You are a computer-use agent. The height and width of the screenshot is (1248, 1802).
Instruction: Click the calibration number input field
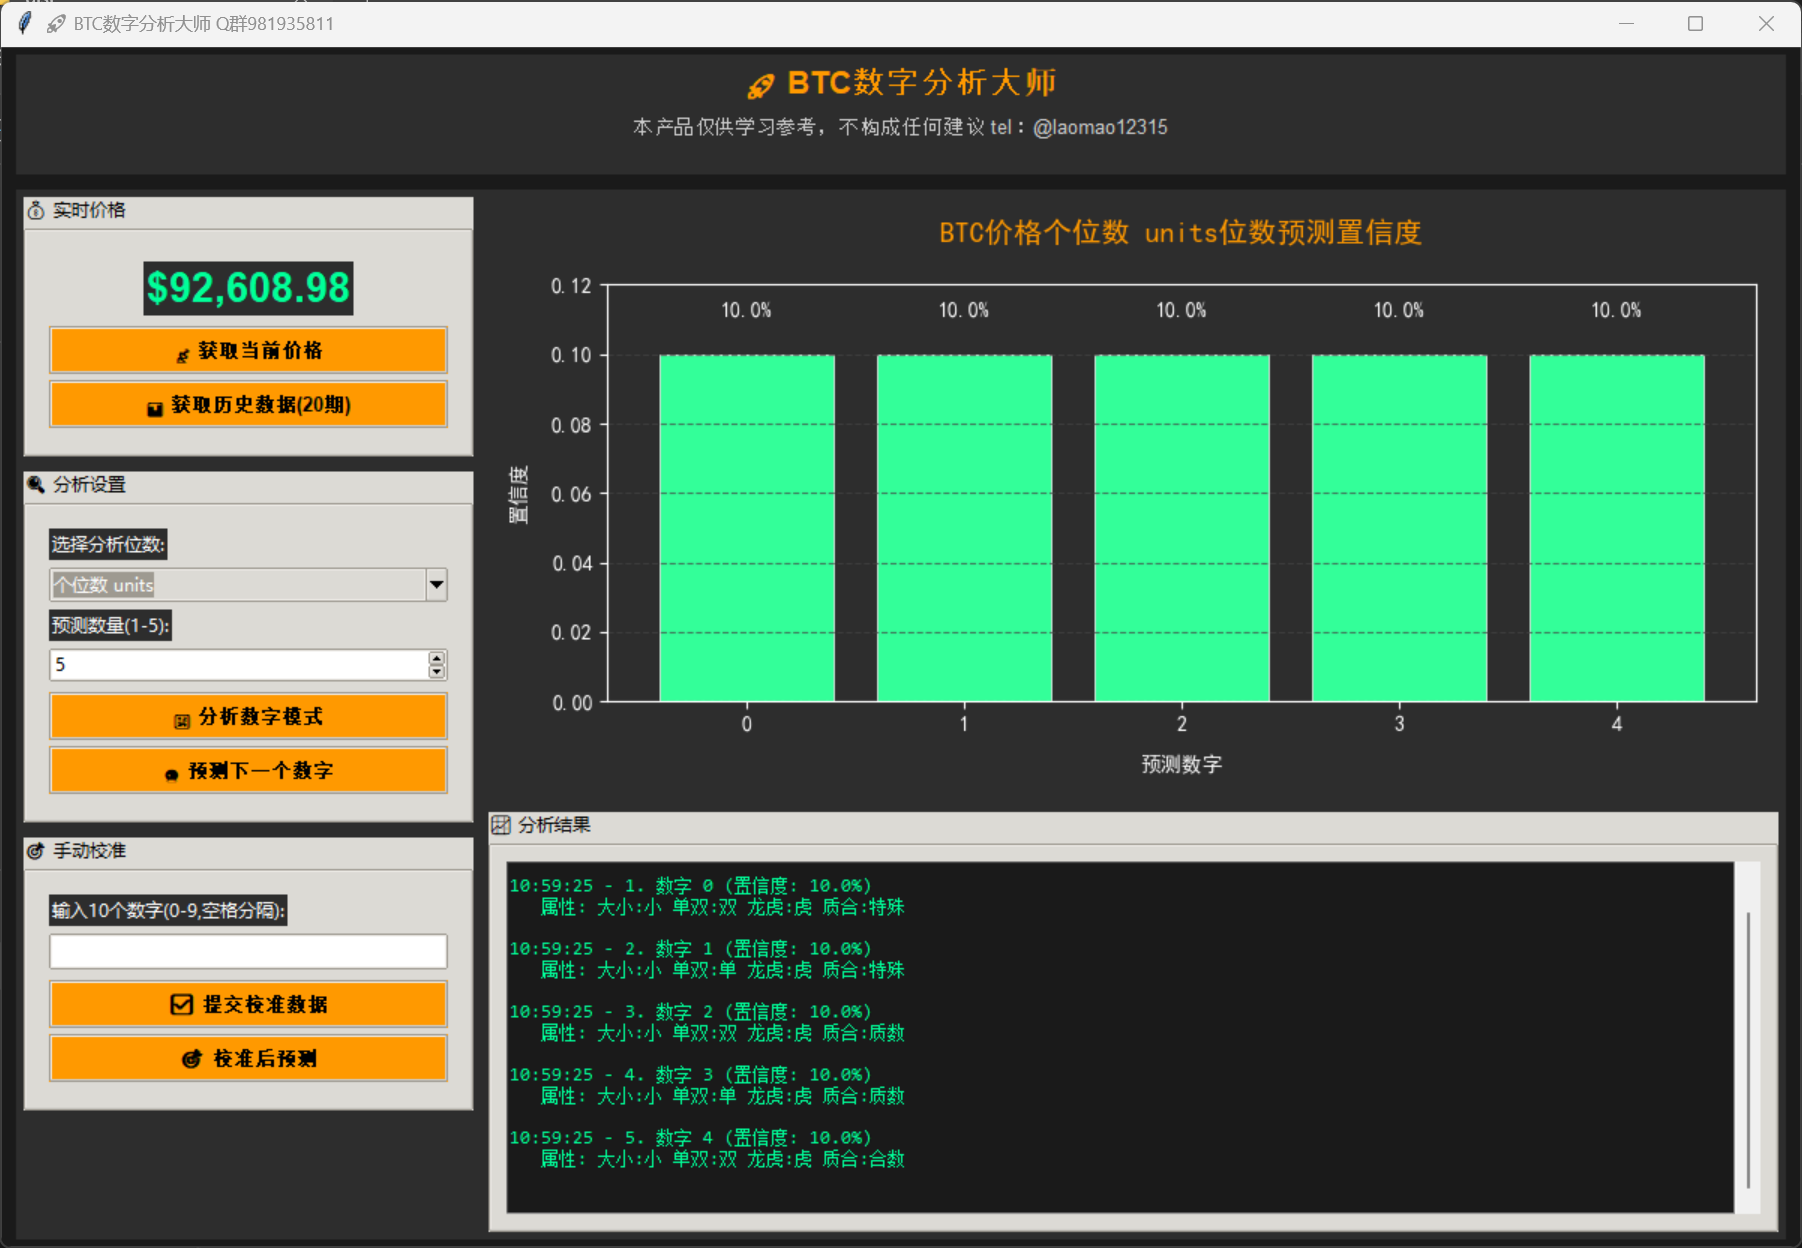click(x=247, y=951)
